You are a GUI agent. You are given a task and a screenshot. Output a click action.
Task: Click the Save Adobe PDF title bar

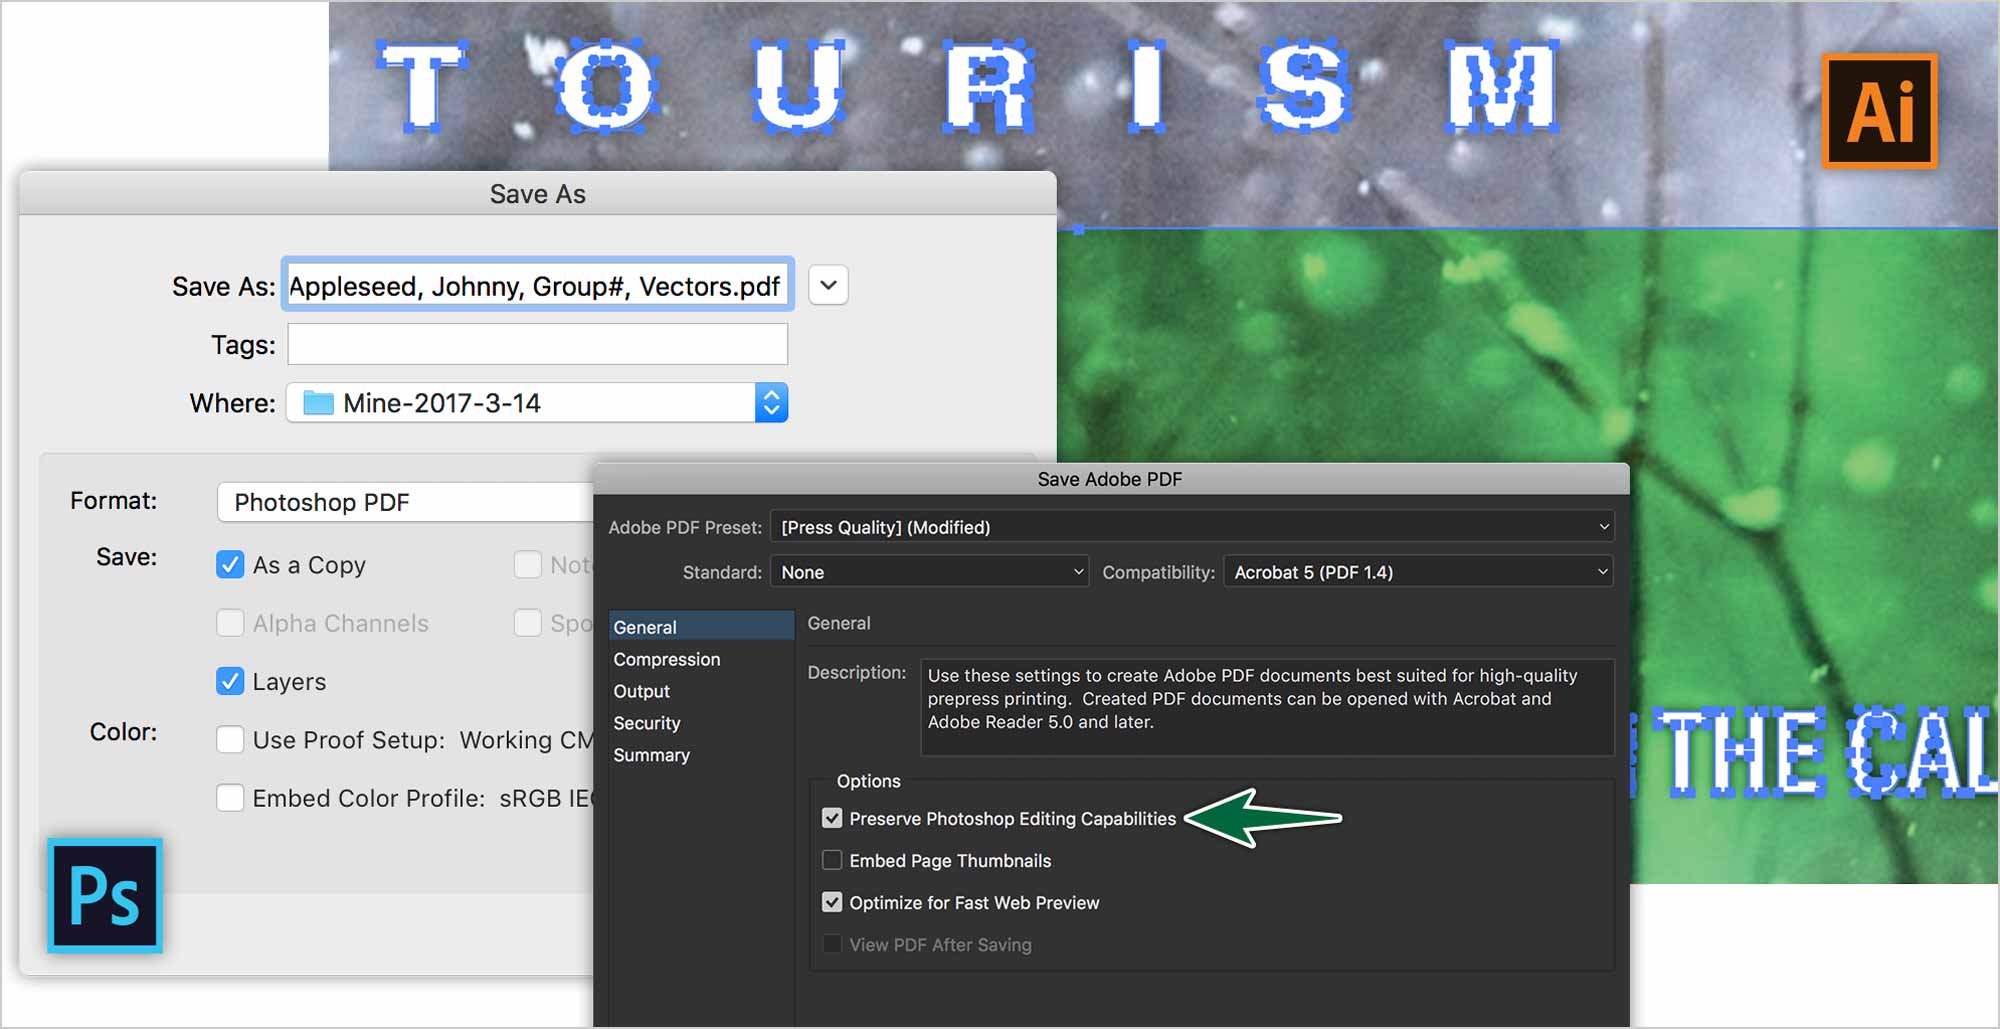click(x=1111, y=479)
